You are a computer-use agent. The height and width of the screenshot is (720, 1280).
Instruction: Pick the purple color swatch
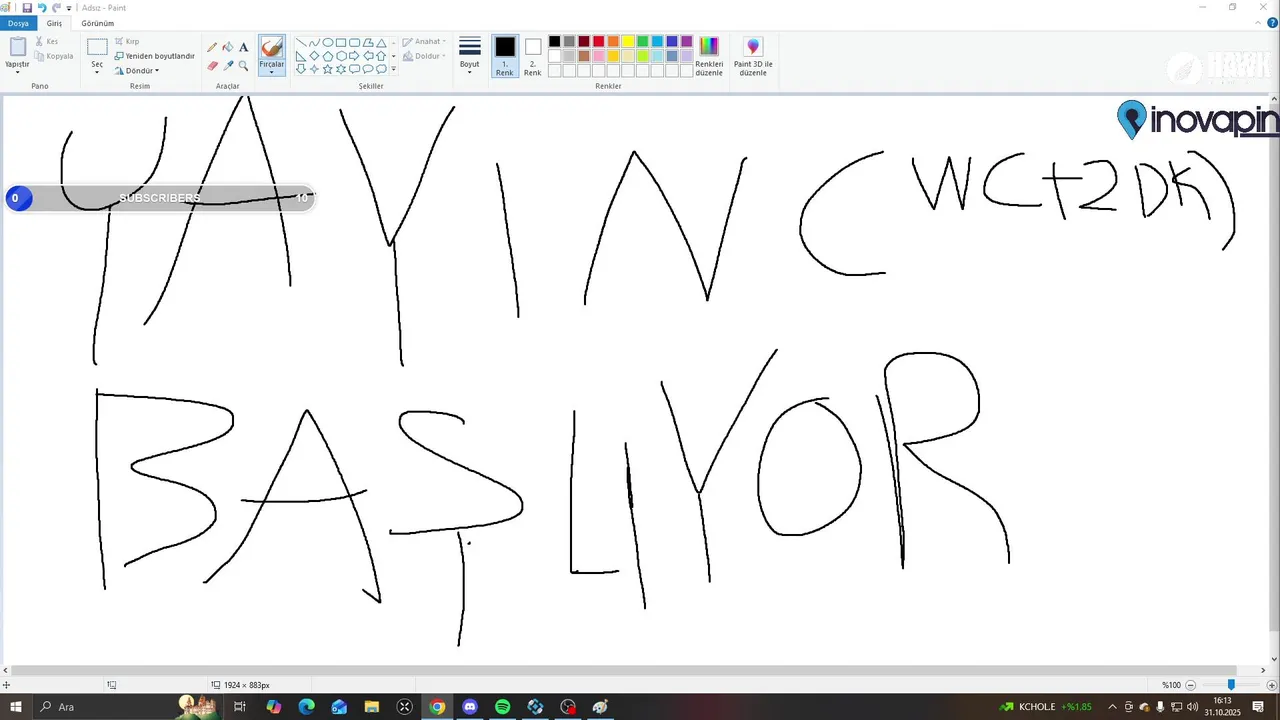point(687,41)
